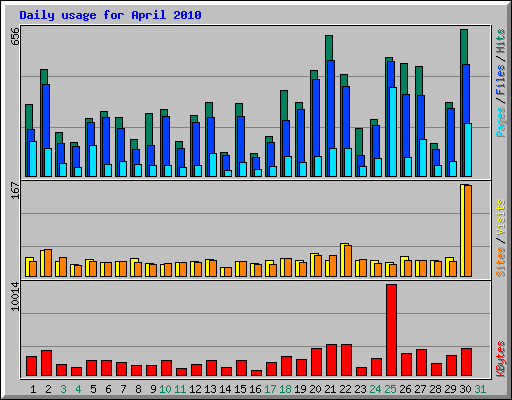Click the tall orange Sites bar for day 30
Screen dimensions: 512x400
point(468,231)
